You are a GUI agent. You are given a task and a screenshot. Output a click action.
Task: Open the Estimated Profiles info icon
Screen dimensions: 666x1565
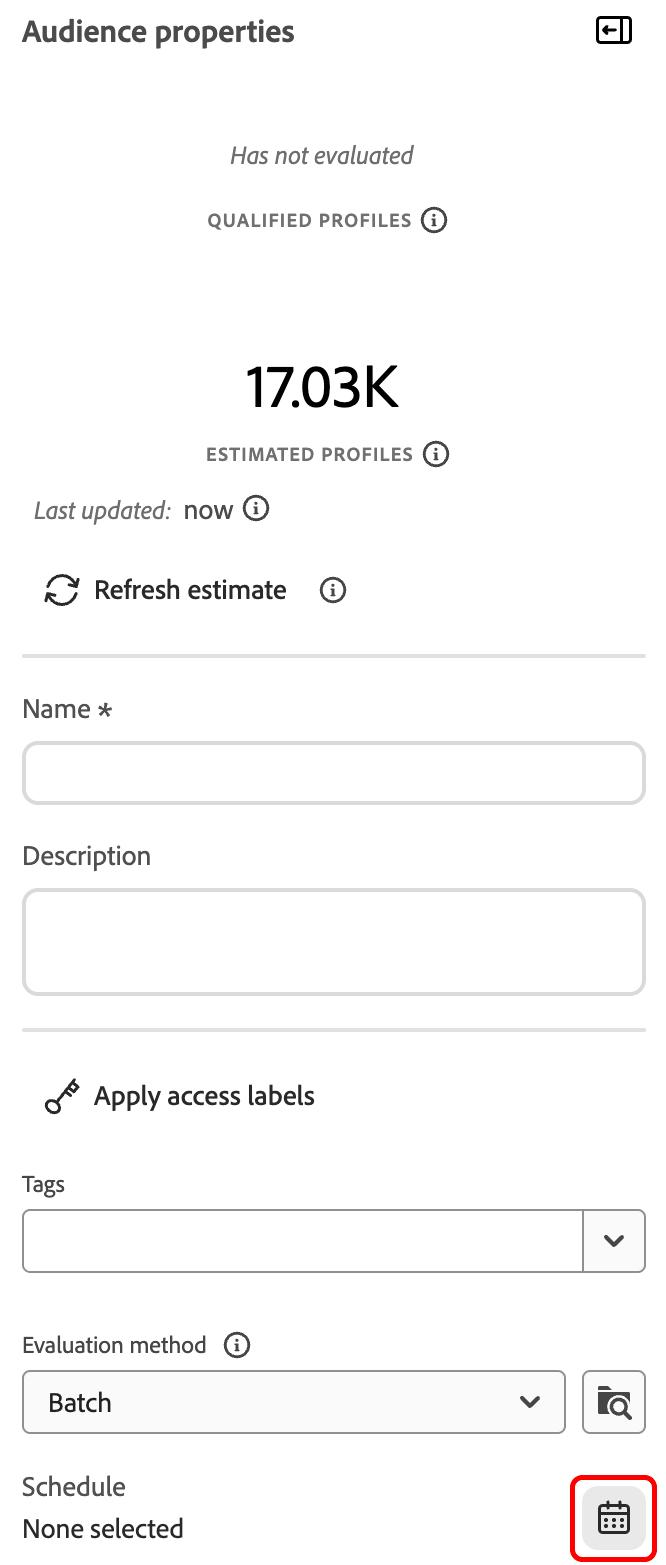(x=436, y=454)
